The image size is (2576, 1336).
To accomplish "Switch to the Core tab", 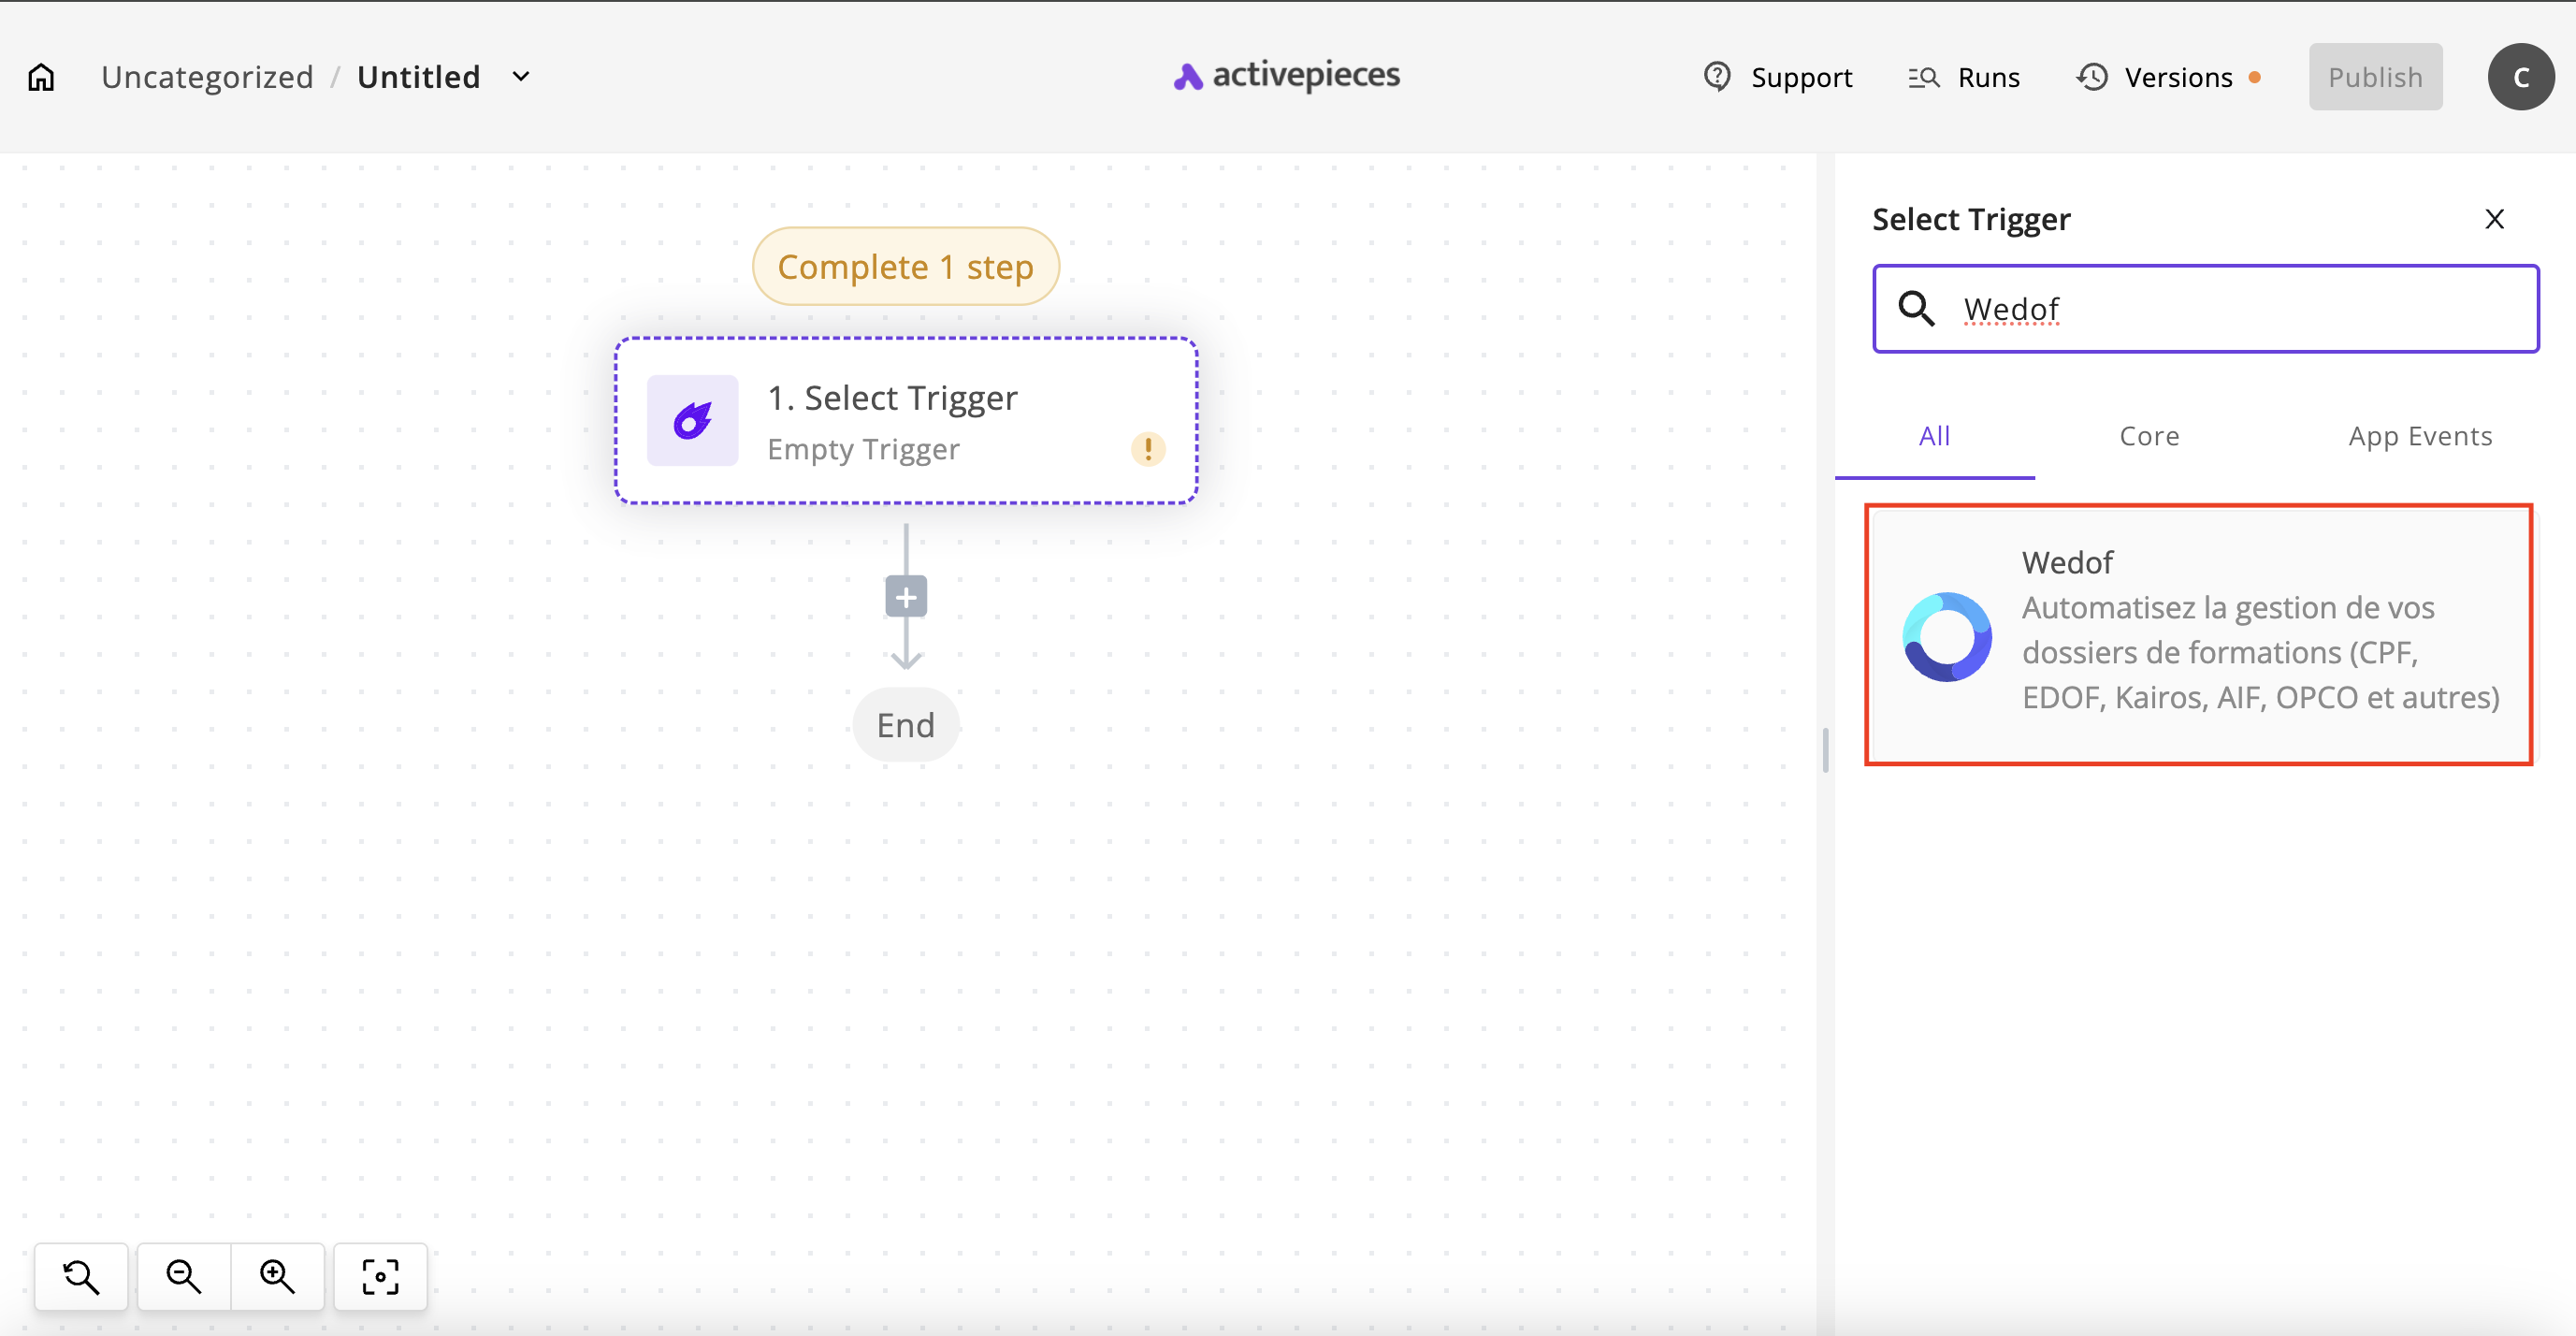I will click(x=2149, y=436).
